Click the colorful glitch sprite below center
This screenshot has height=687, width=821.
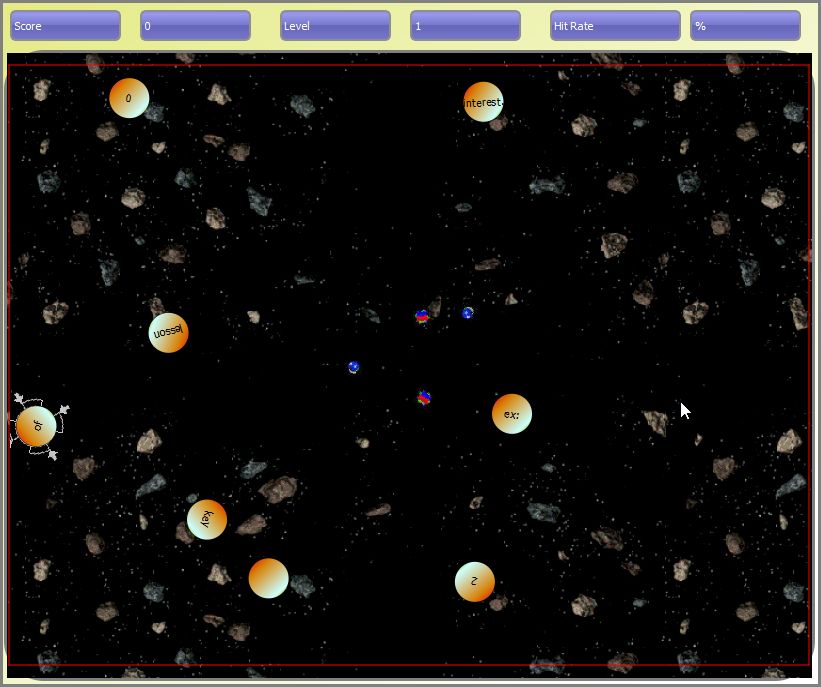tap(424, 397)
